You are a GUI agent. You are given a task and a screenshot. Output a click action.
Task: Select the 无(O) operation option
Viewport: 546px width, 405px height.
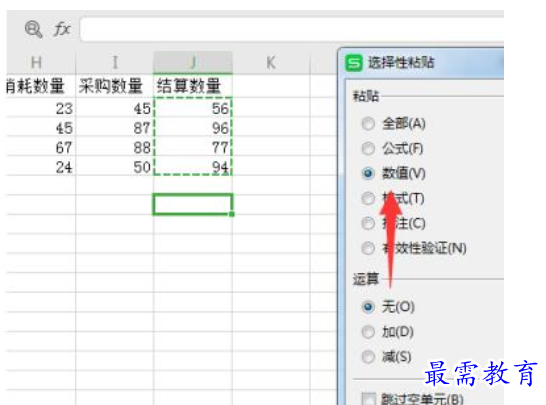point(388,307)
